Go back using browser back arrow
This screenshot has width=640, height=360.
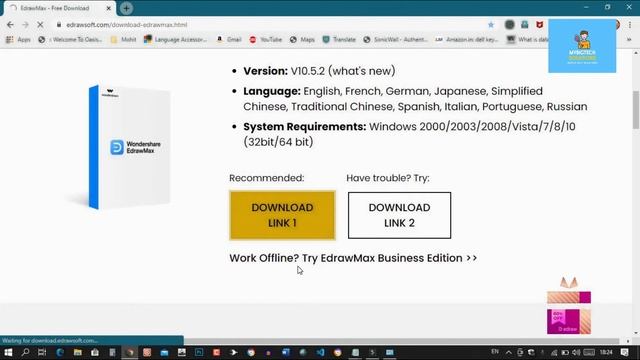pyautogui.click(x=10, y=24)
